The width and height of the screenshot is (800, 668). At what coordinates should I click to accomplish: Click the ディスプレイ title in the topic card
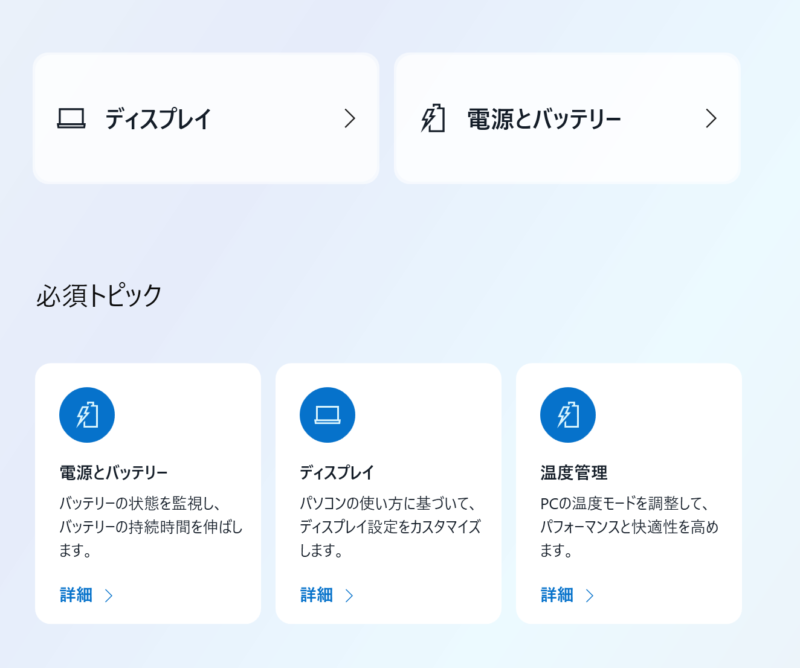[x=337, y=472]
